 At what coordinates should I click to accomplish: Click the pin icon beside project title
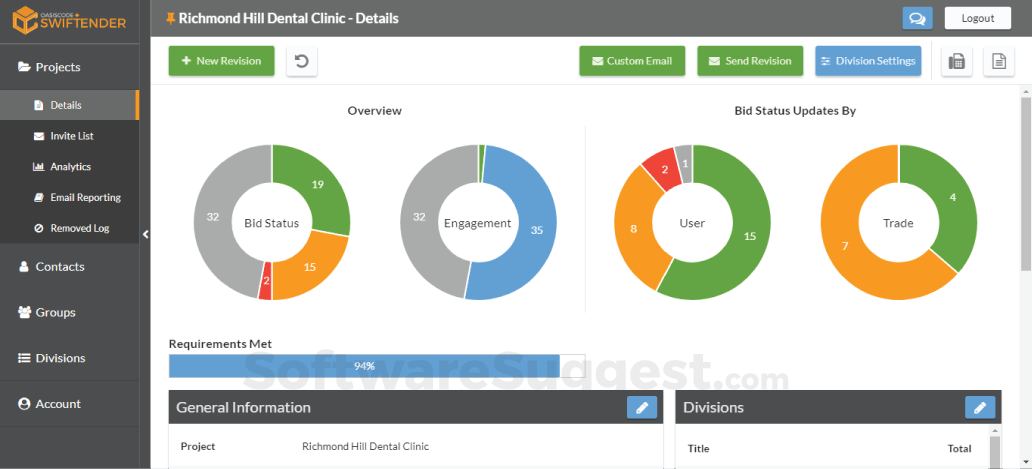(171, 18)
